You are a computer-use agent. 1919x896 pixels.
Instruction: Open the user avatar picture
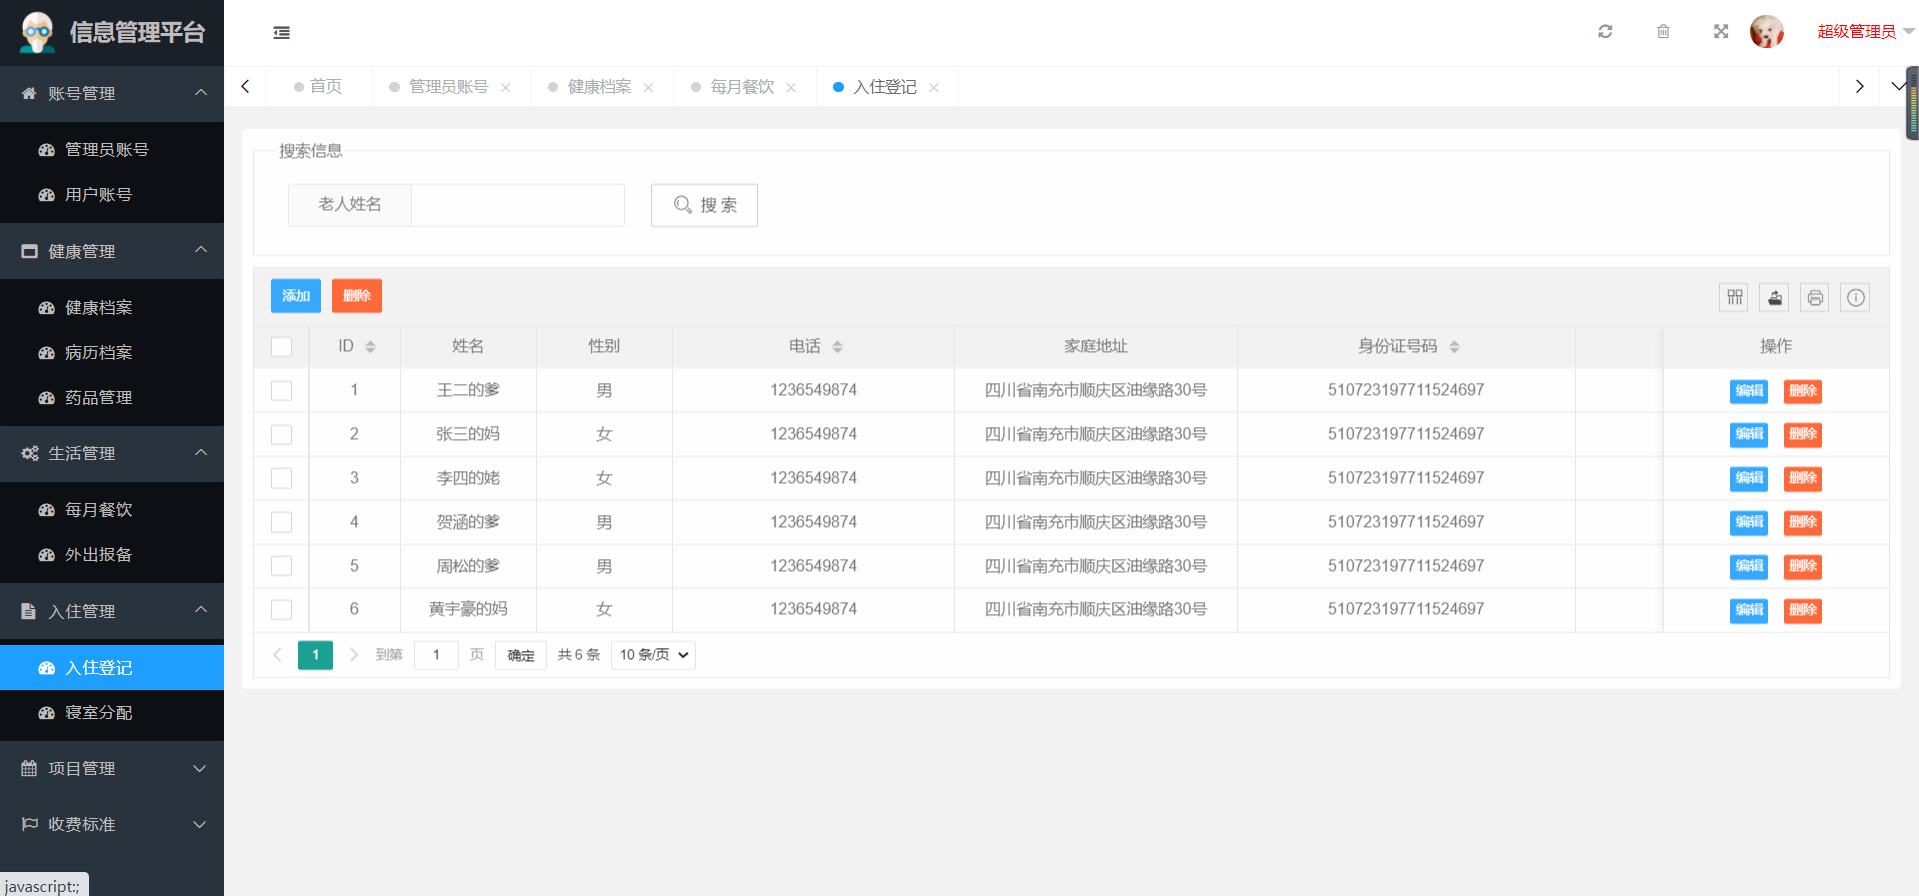tap(1767, 31)
